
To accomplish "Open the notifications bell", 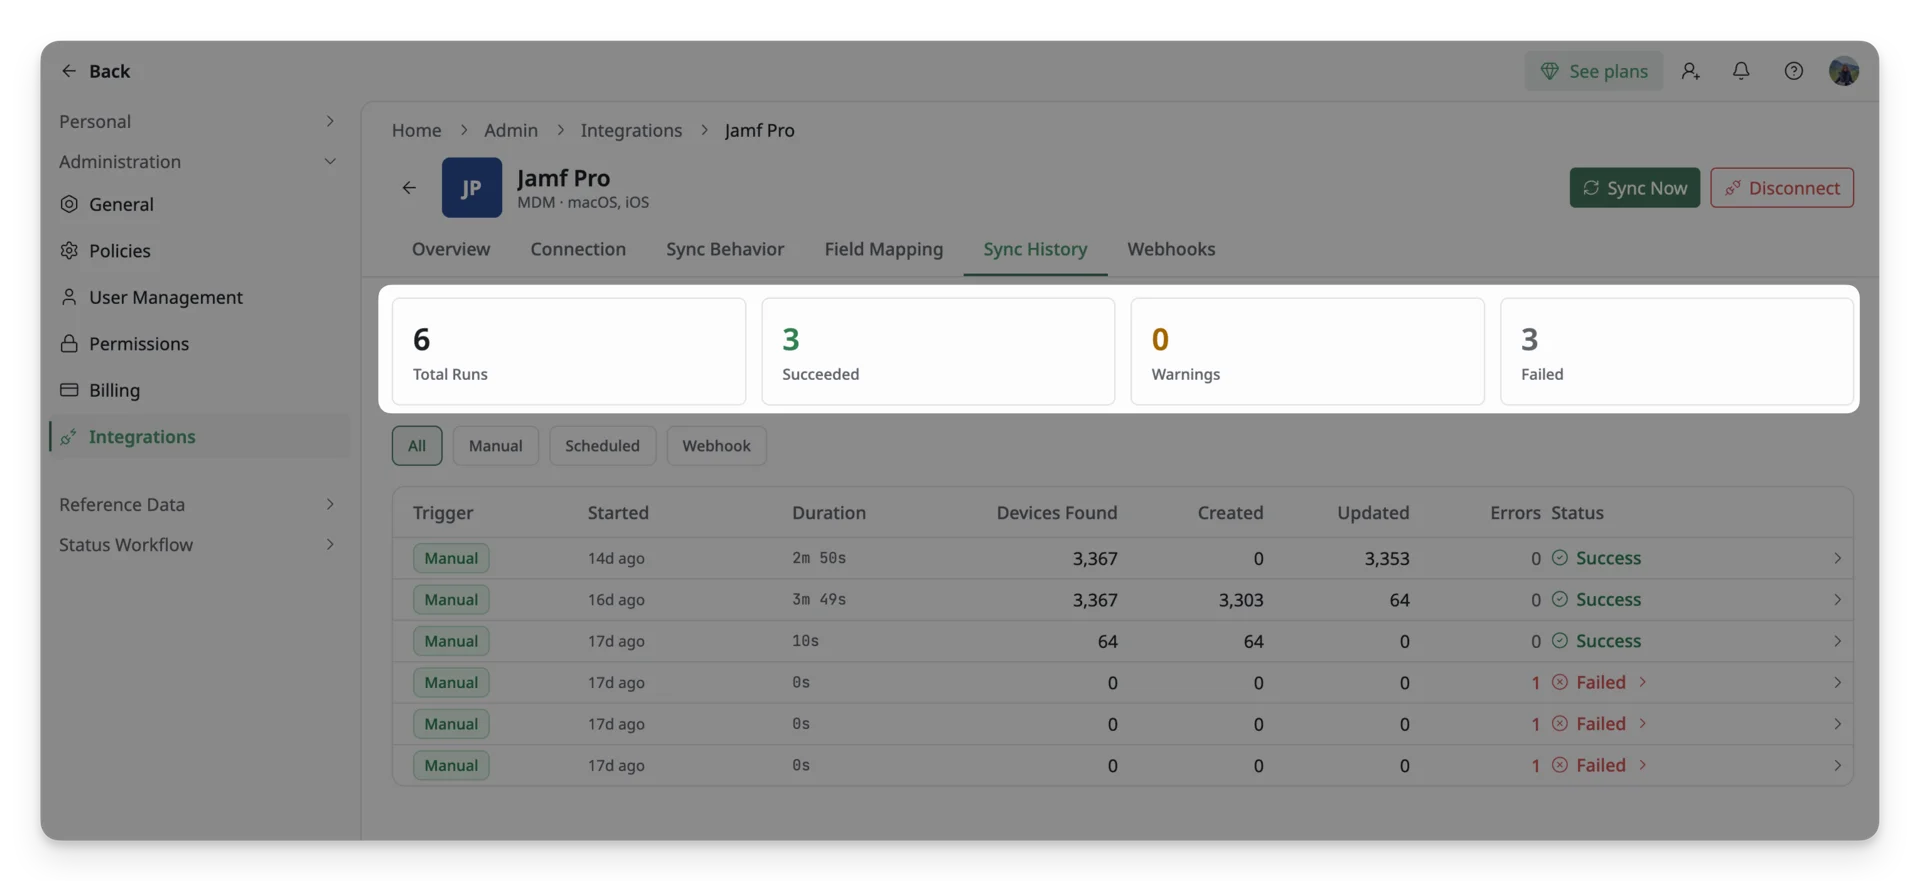I will tap(1741, 71).
